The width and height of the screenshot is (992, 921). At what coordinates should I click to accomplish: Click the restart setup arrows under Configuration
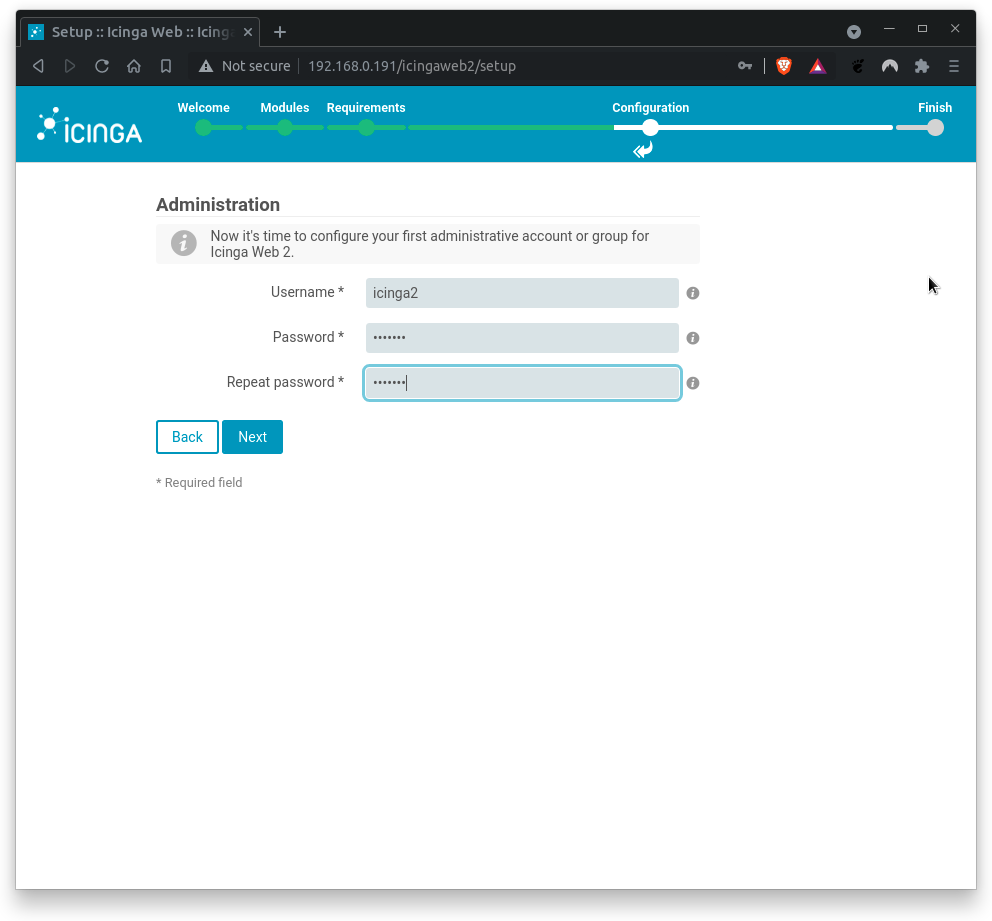[642, 150]
